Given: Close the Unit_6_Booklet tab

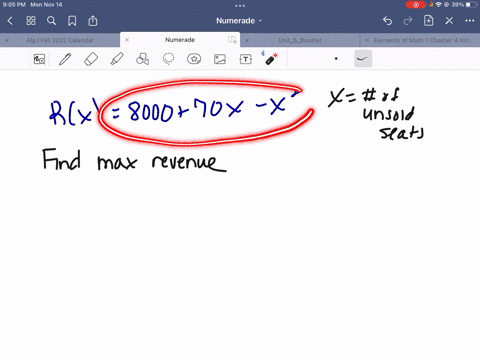Looking at the screenshot, I should point(247,40).
